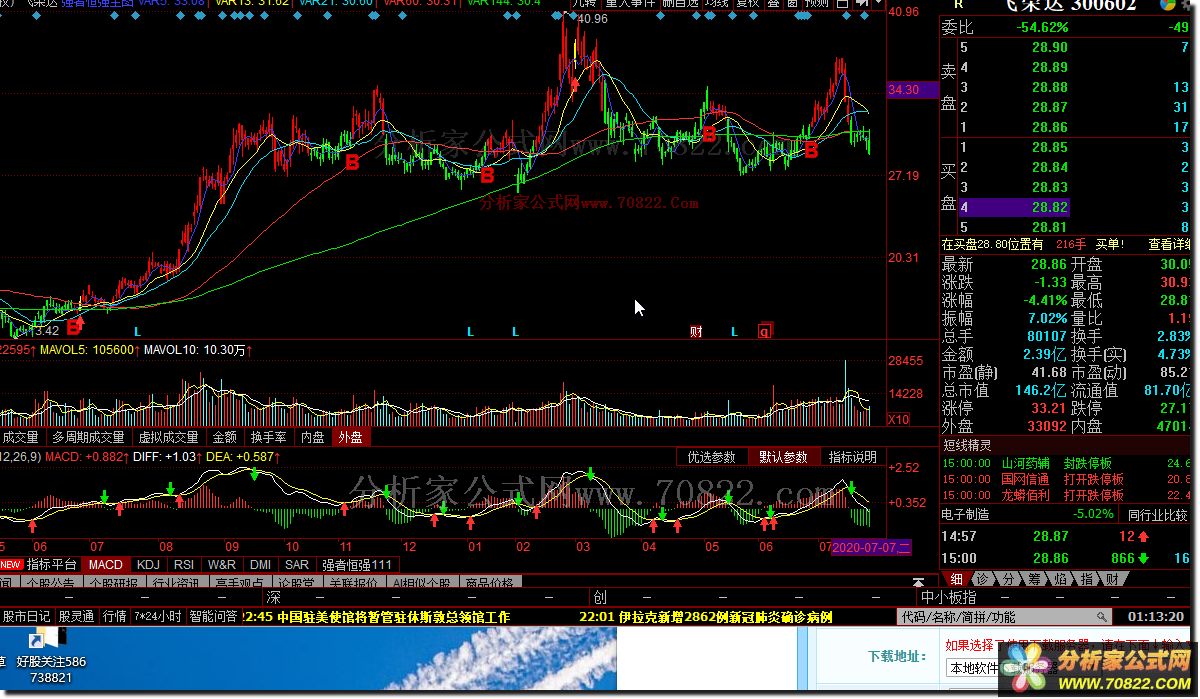The image size is (1200, 699).
Task: Select the 多周期成交量 tab
Action: [88, 437]
